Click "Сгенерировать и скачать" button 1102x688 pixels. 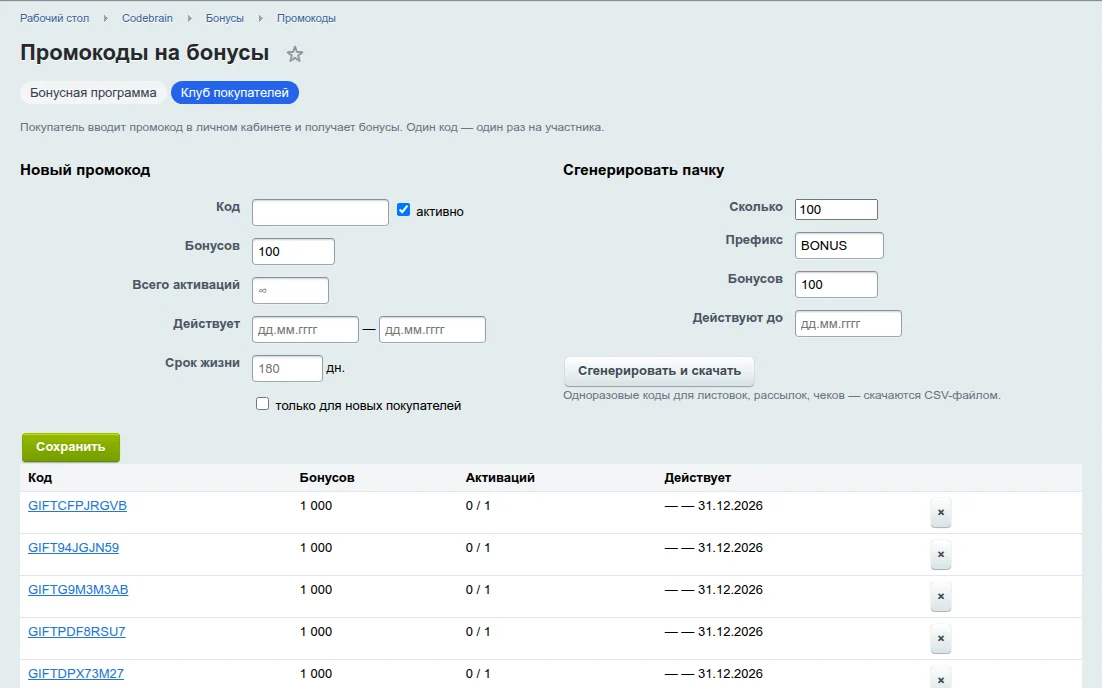point(659,371)
